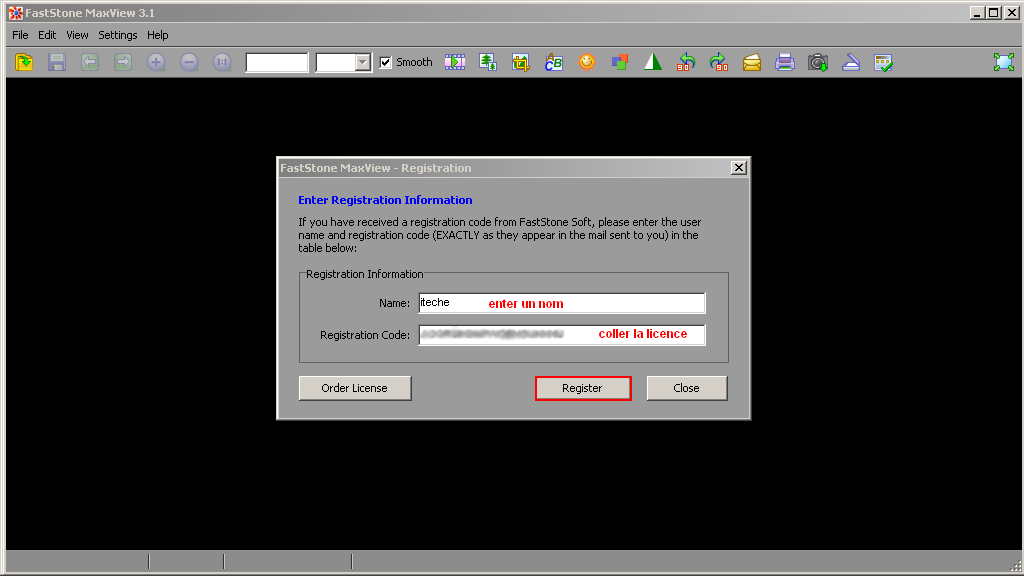Select the Crop tool icon
The image size is (1024, 576).
[x=520, y=62]
